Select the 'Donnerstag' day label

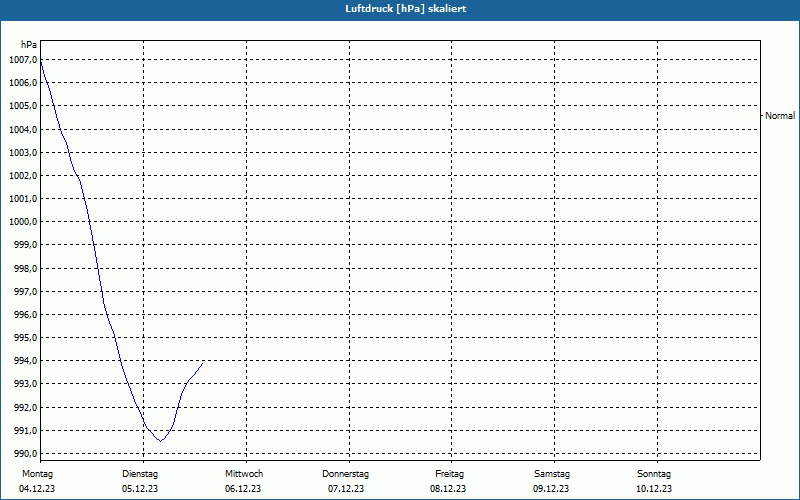[x=345, y=474]
